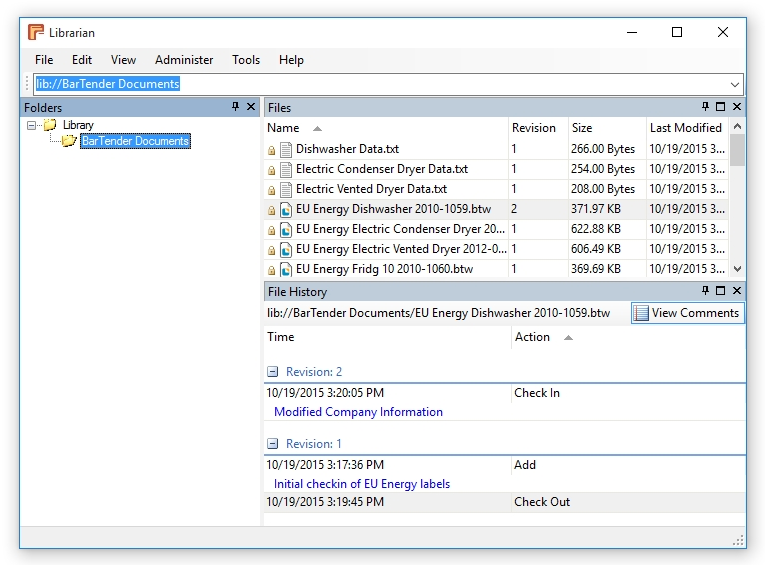Viewport: 765px width, 565px height.
Task: Open the View menu
Action: 123,60
